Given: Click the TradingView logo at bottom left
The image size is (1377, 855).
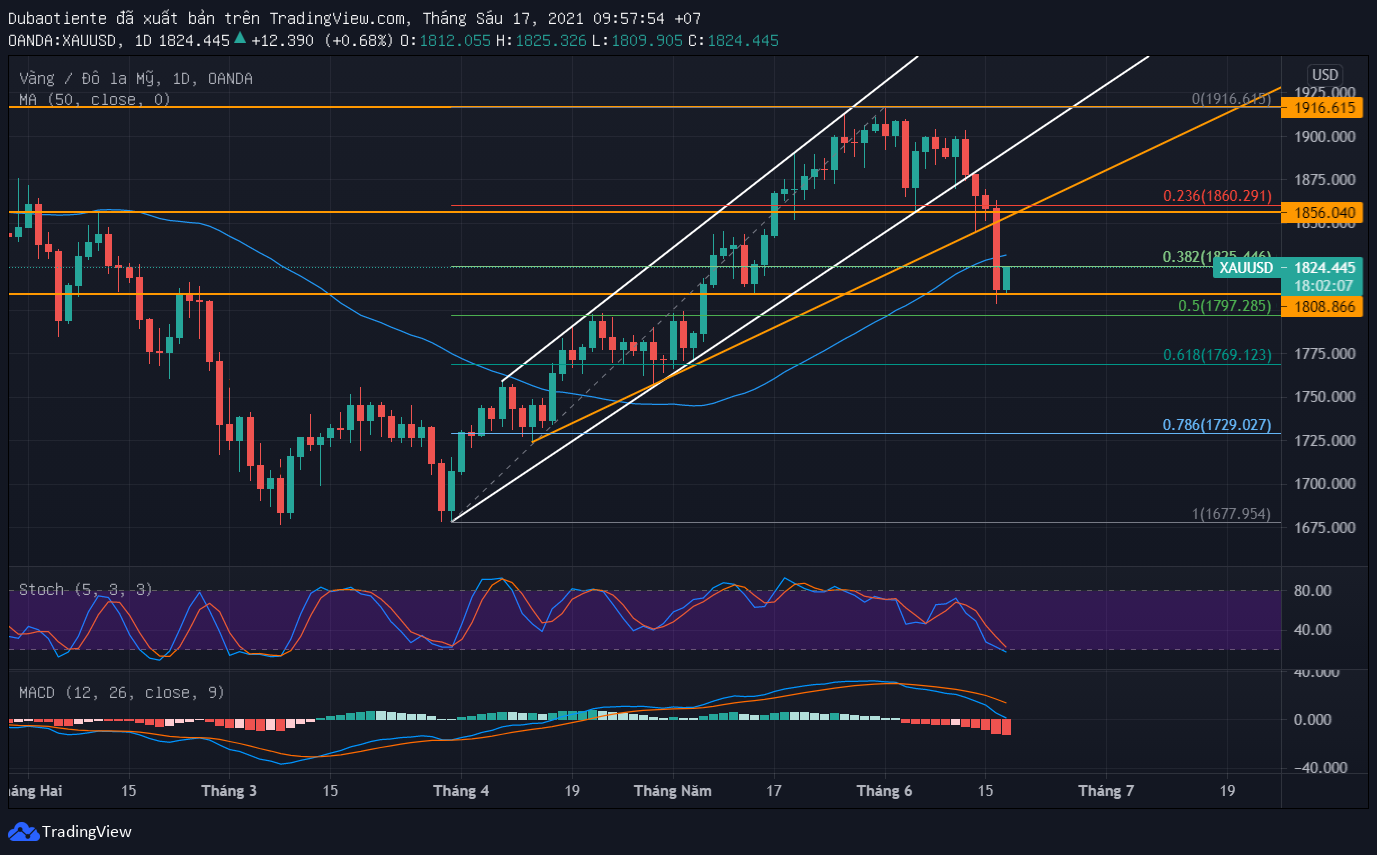Looking at the screenshot, I should (70, 831).
